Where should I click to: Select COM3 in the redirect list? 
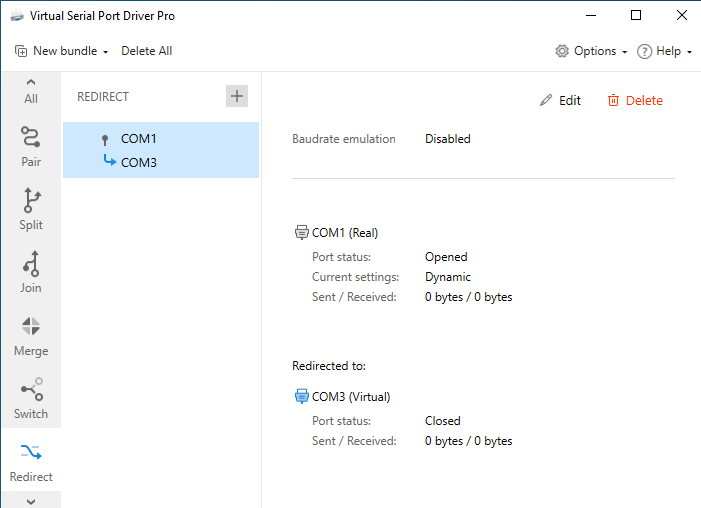[x=139, y=162]
